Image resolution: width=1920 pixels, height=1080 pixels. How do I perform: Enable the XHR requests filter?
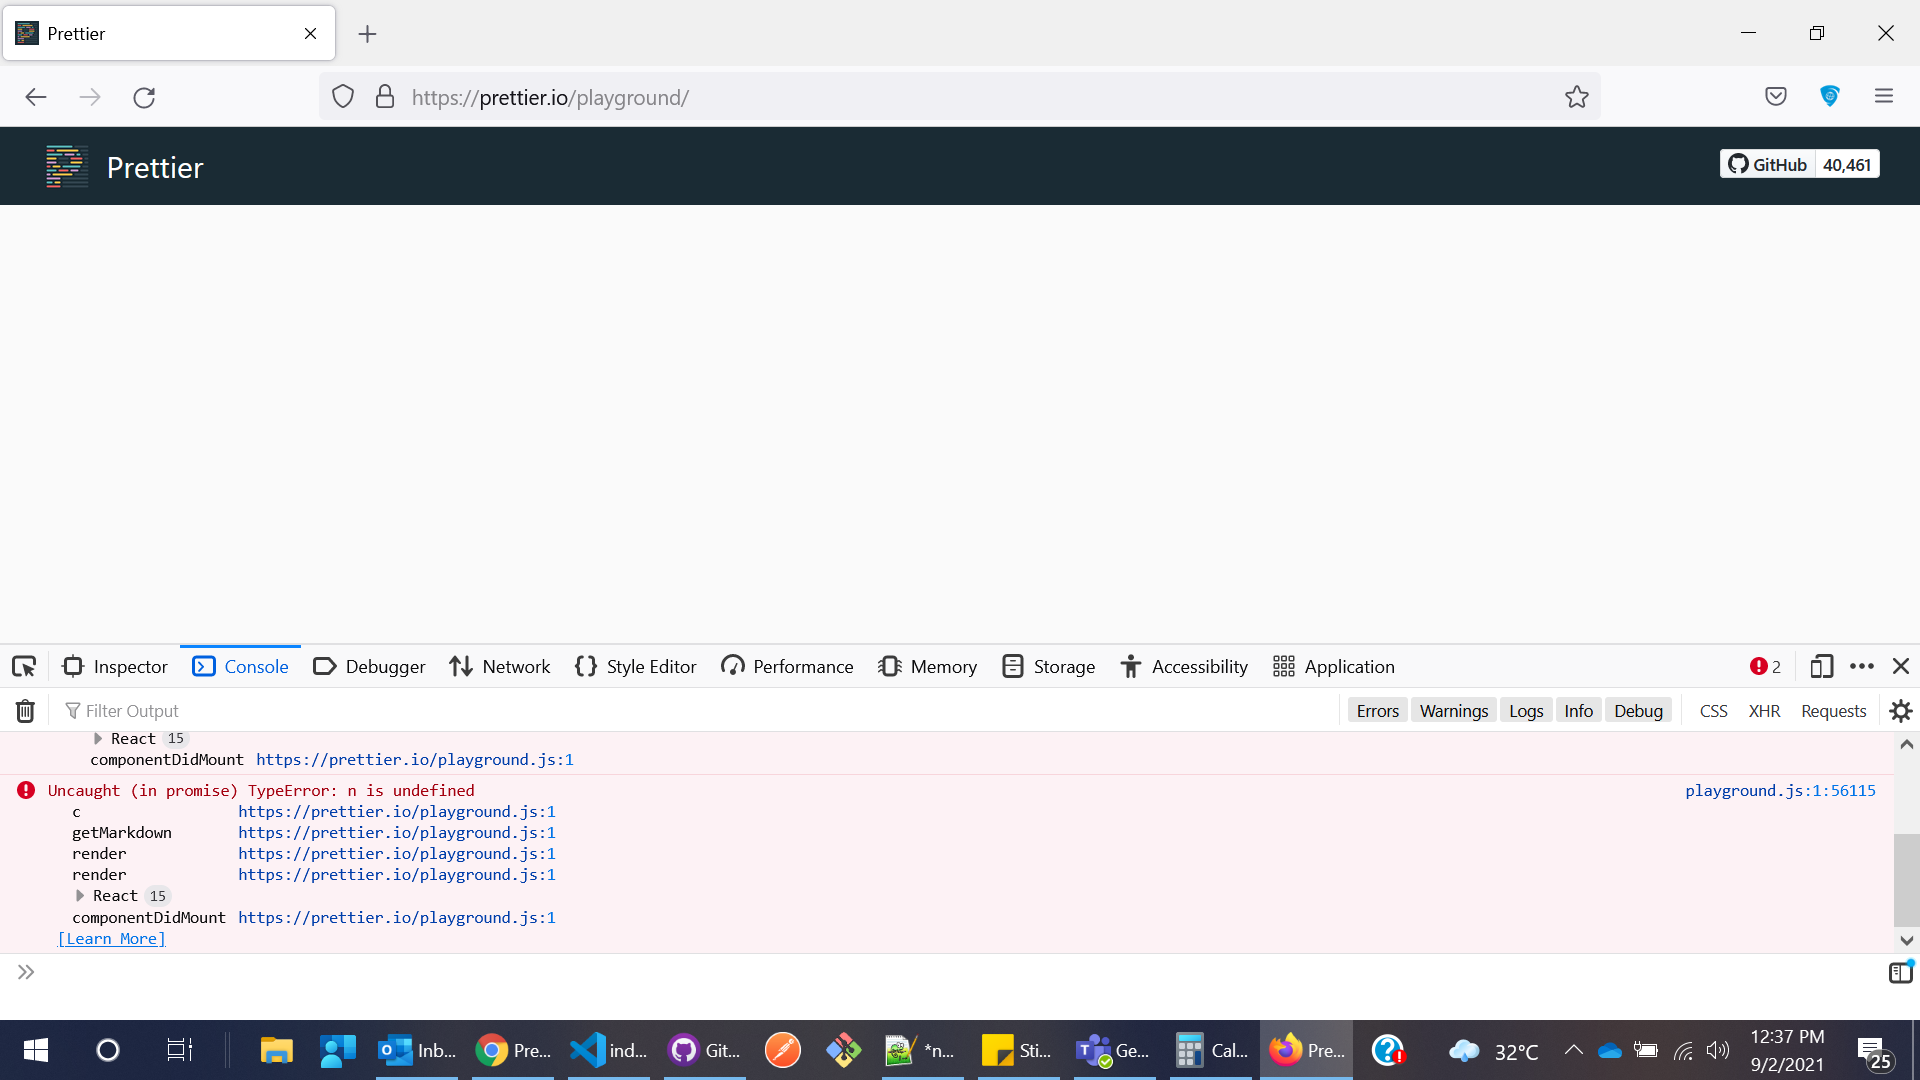[x=1764, y=711]
